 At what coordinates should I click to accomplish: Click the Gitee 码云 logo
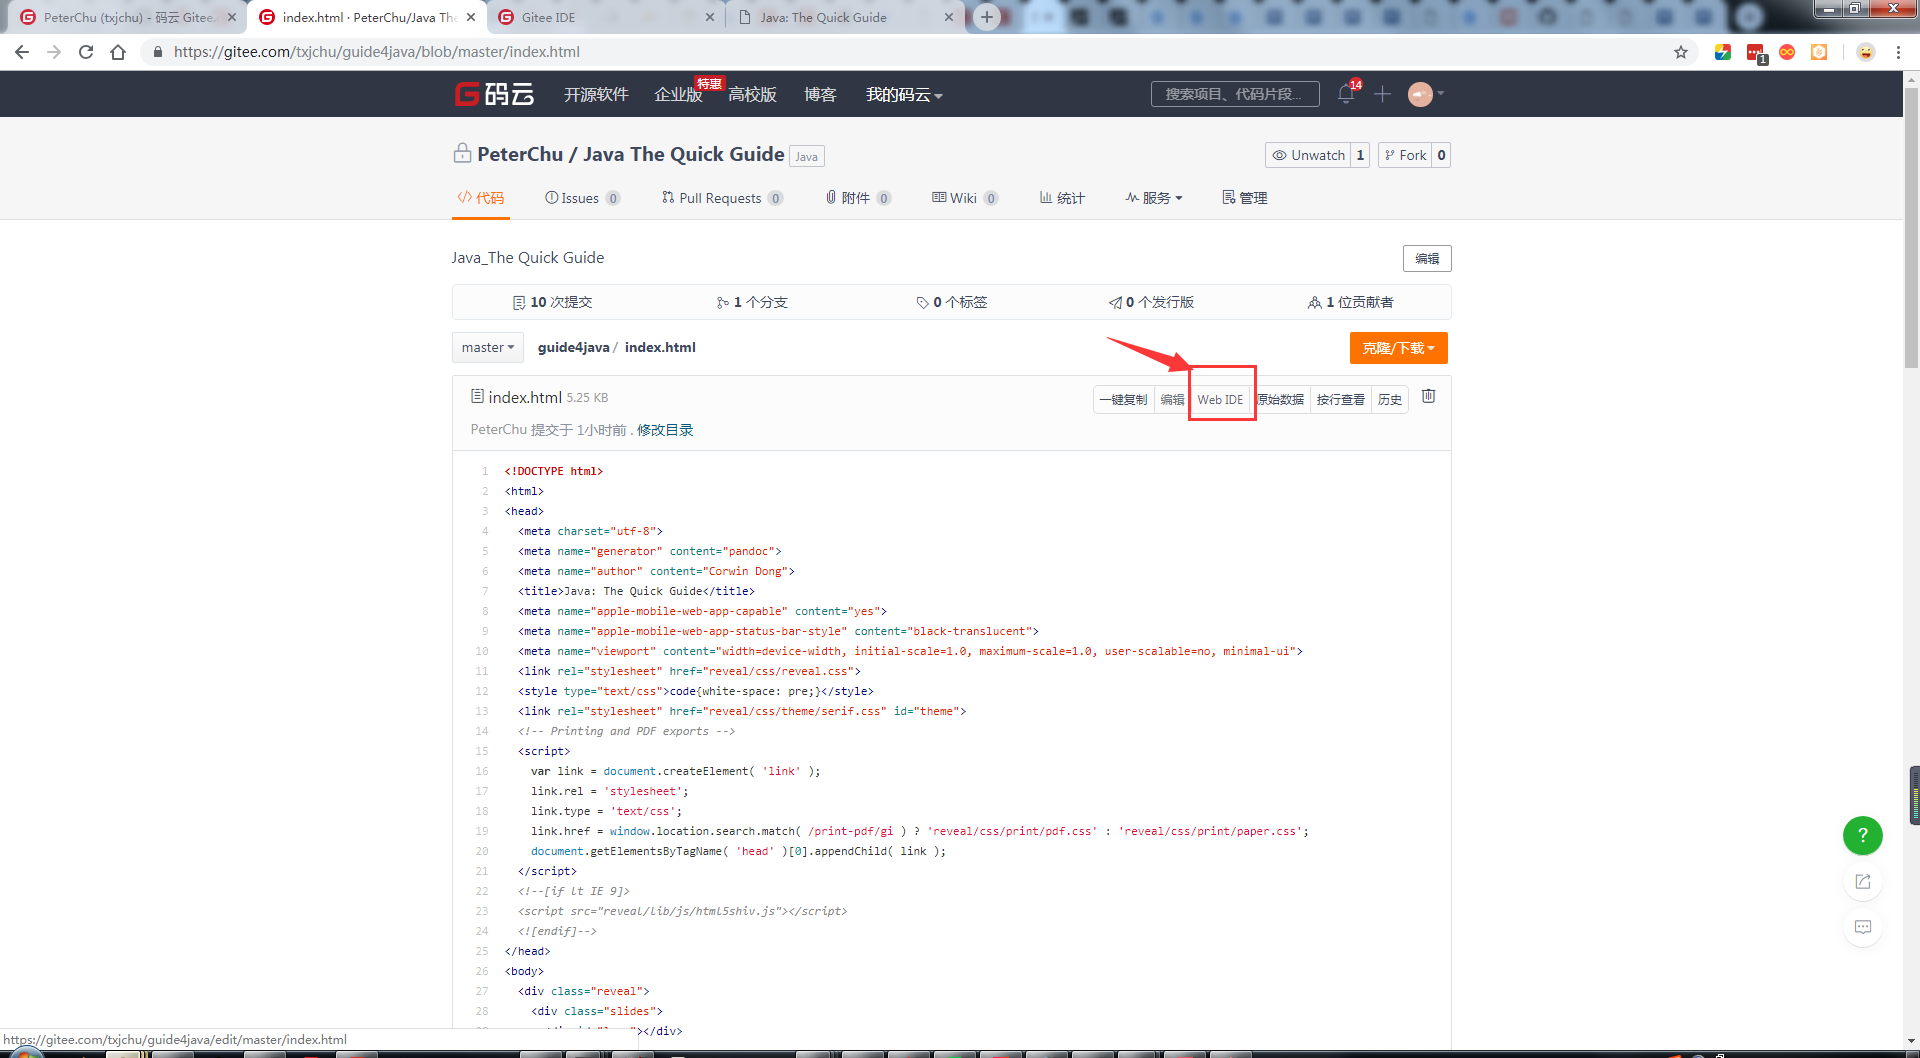[x=494, y=93]
